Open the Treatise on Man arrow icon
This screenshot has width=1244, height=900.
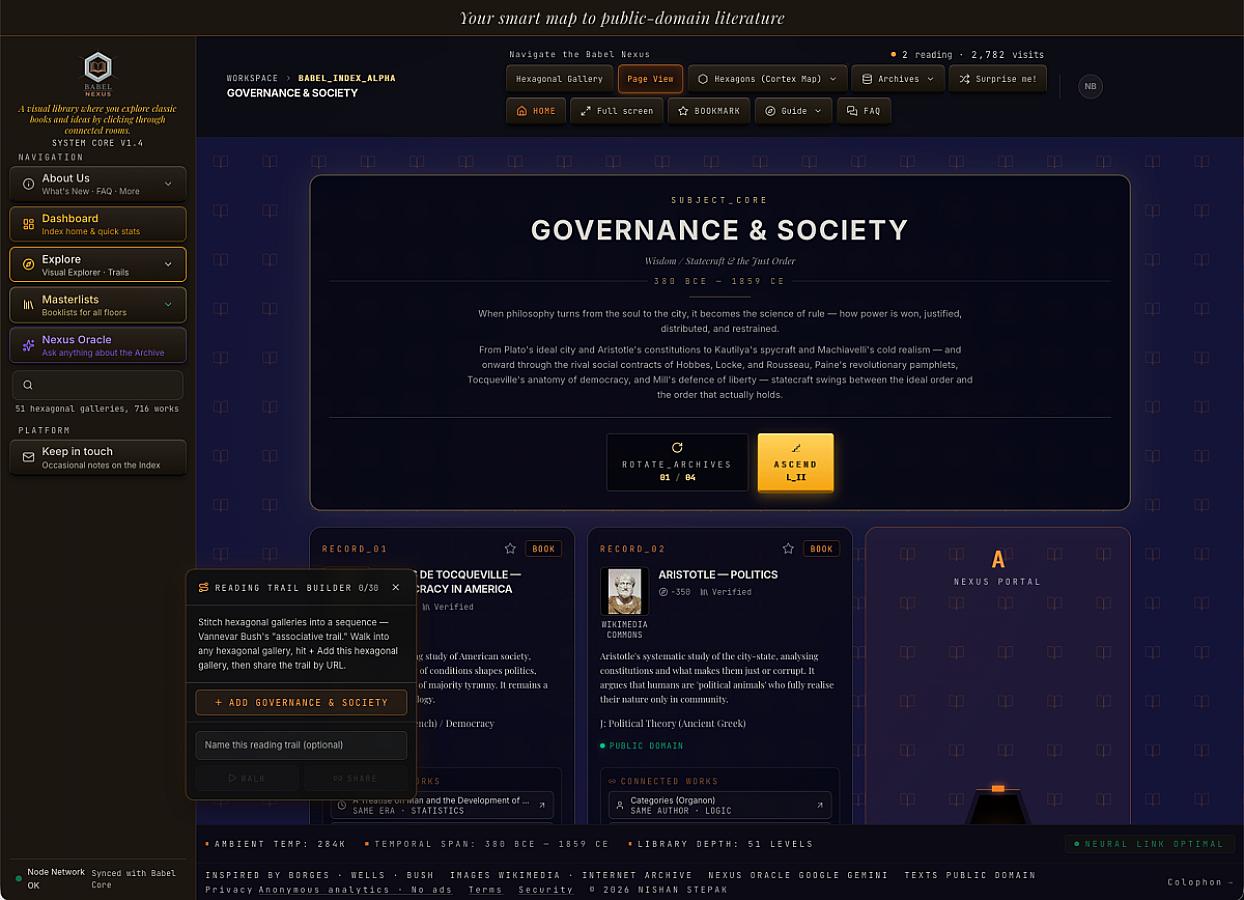[x=542, y=805]
